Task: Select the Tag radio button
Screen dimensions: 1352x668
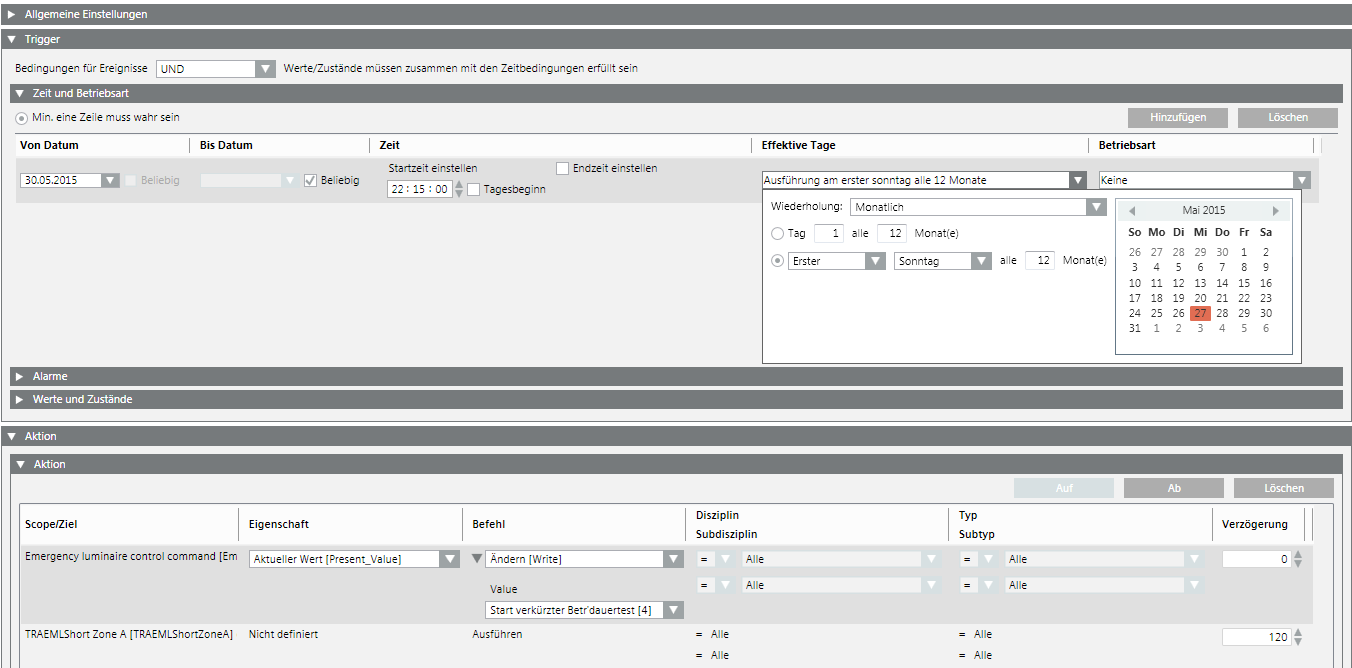Action: pos(778,234)
